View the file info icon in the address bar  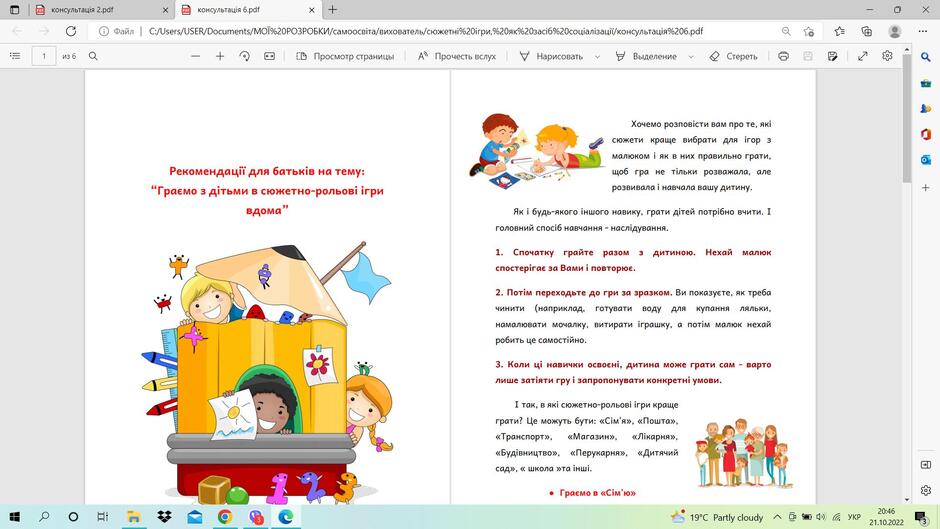[x=104, y=31]
